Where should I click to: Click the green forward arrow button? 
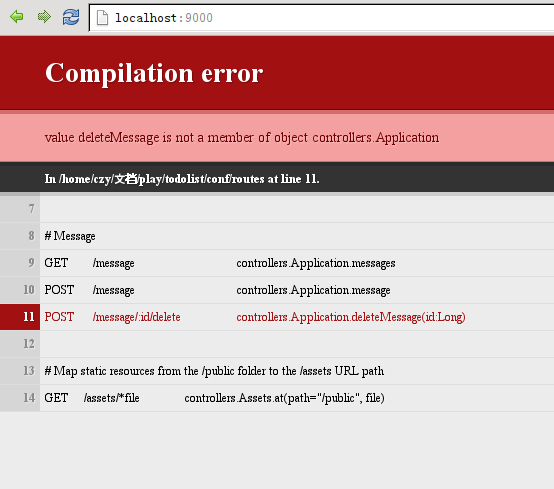pyautogui.click(x=44, y=17)
